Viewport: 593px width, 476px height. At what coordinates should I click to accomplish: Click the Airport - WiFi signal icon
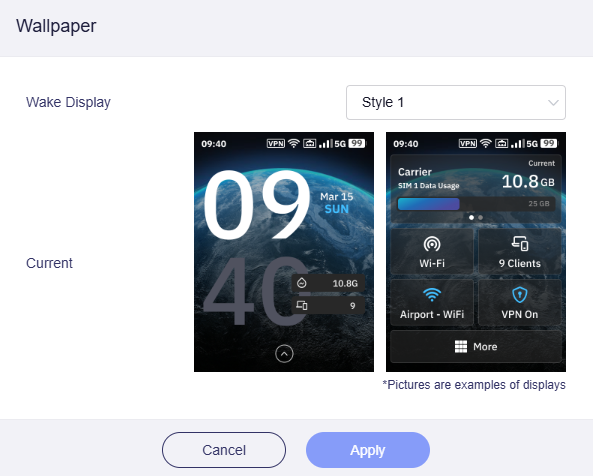click(x=432, y=295)
